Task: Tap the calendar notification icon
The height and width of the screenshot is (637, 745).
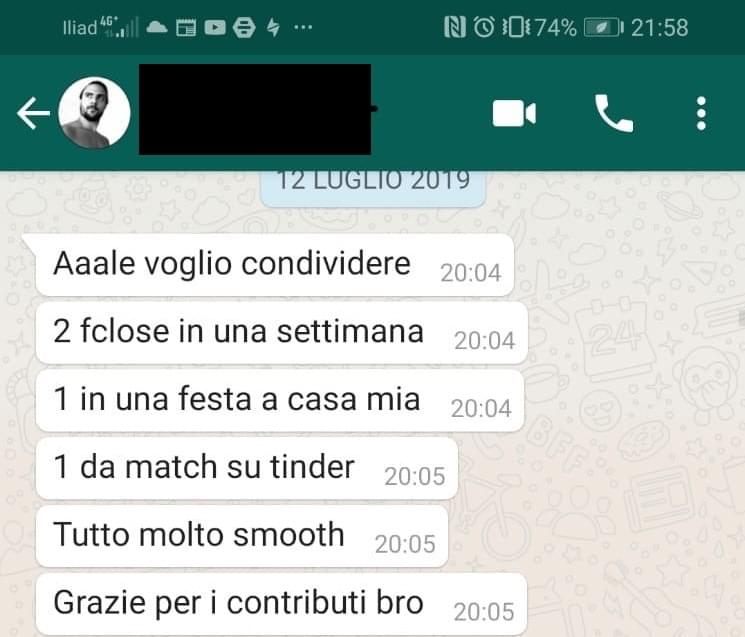Action: [186, 28]
